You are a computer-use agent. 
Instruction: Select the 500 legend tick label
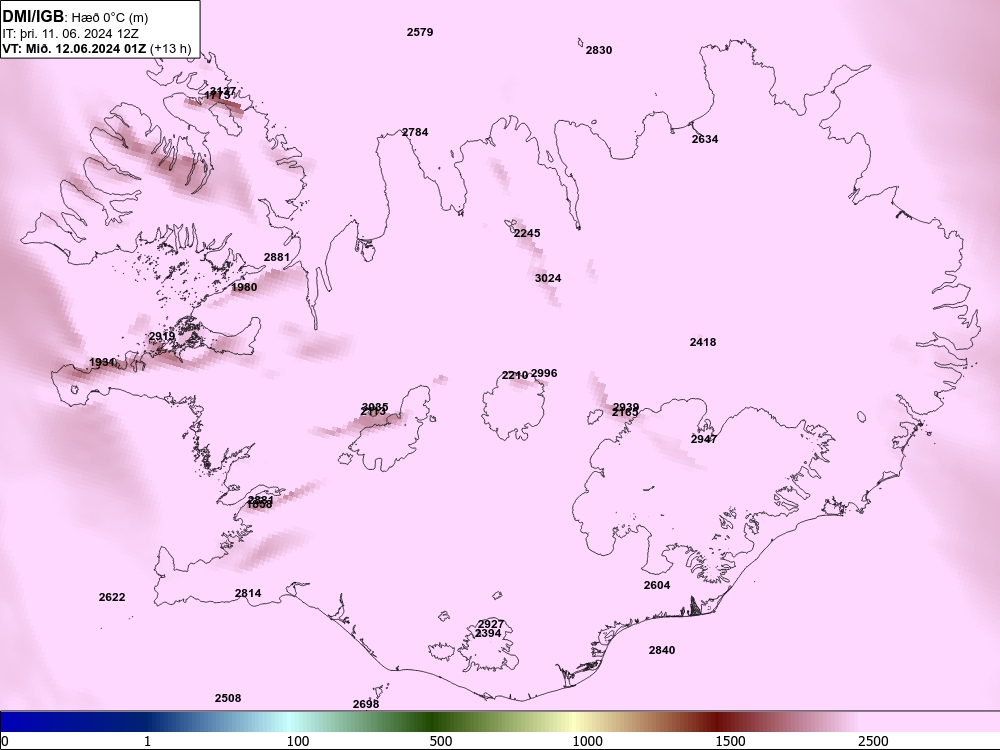coord(441,741)
